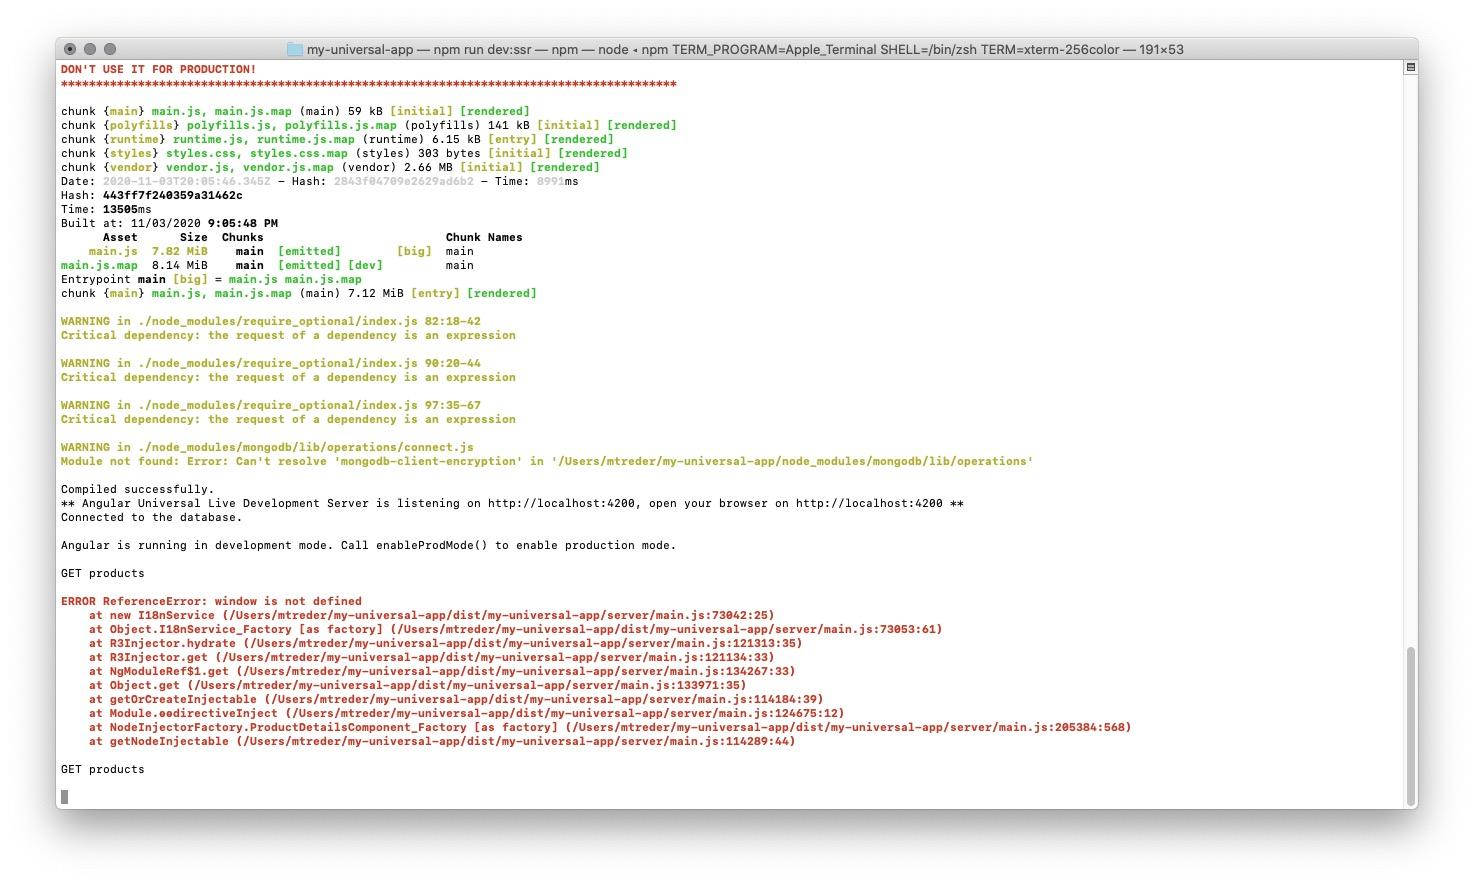Click the "Angular is running in development mode" line

tap(368, 545)
